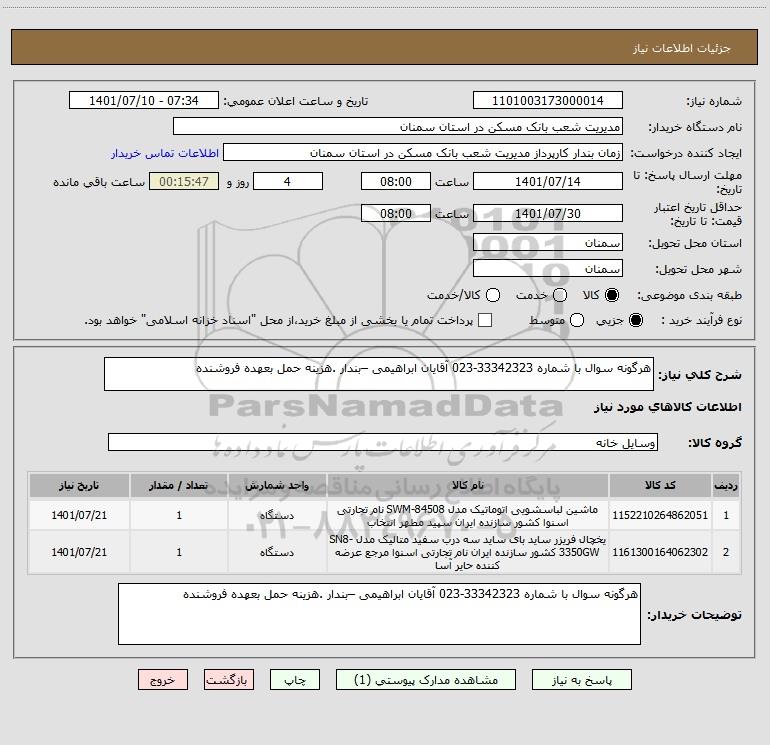The image size is (770, 745).
Task: Open مشاهده مدارک پیوستی (1) button
Action: [426, 680]
